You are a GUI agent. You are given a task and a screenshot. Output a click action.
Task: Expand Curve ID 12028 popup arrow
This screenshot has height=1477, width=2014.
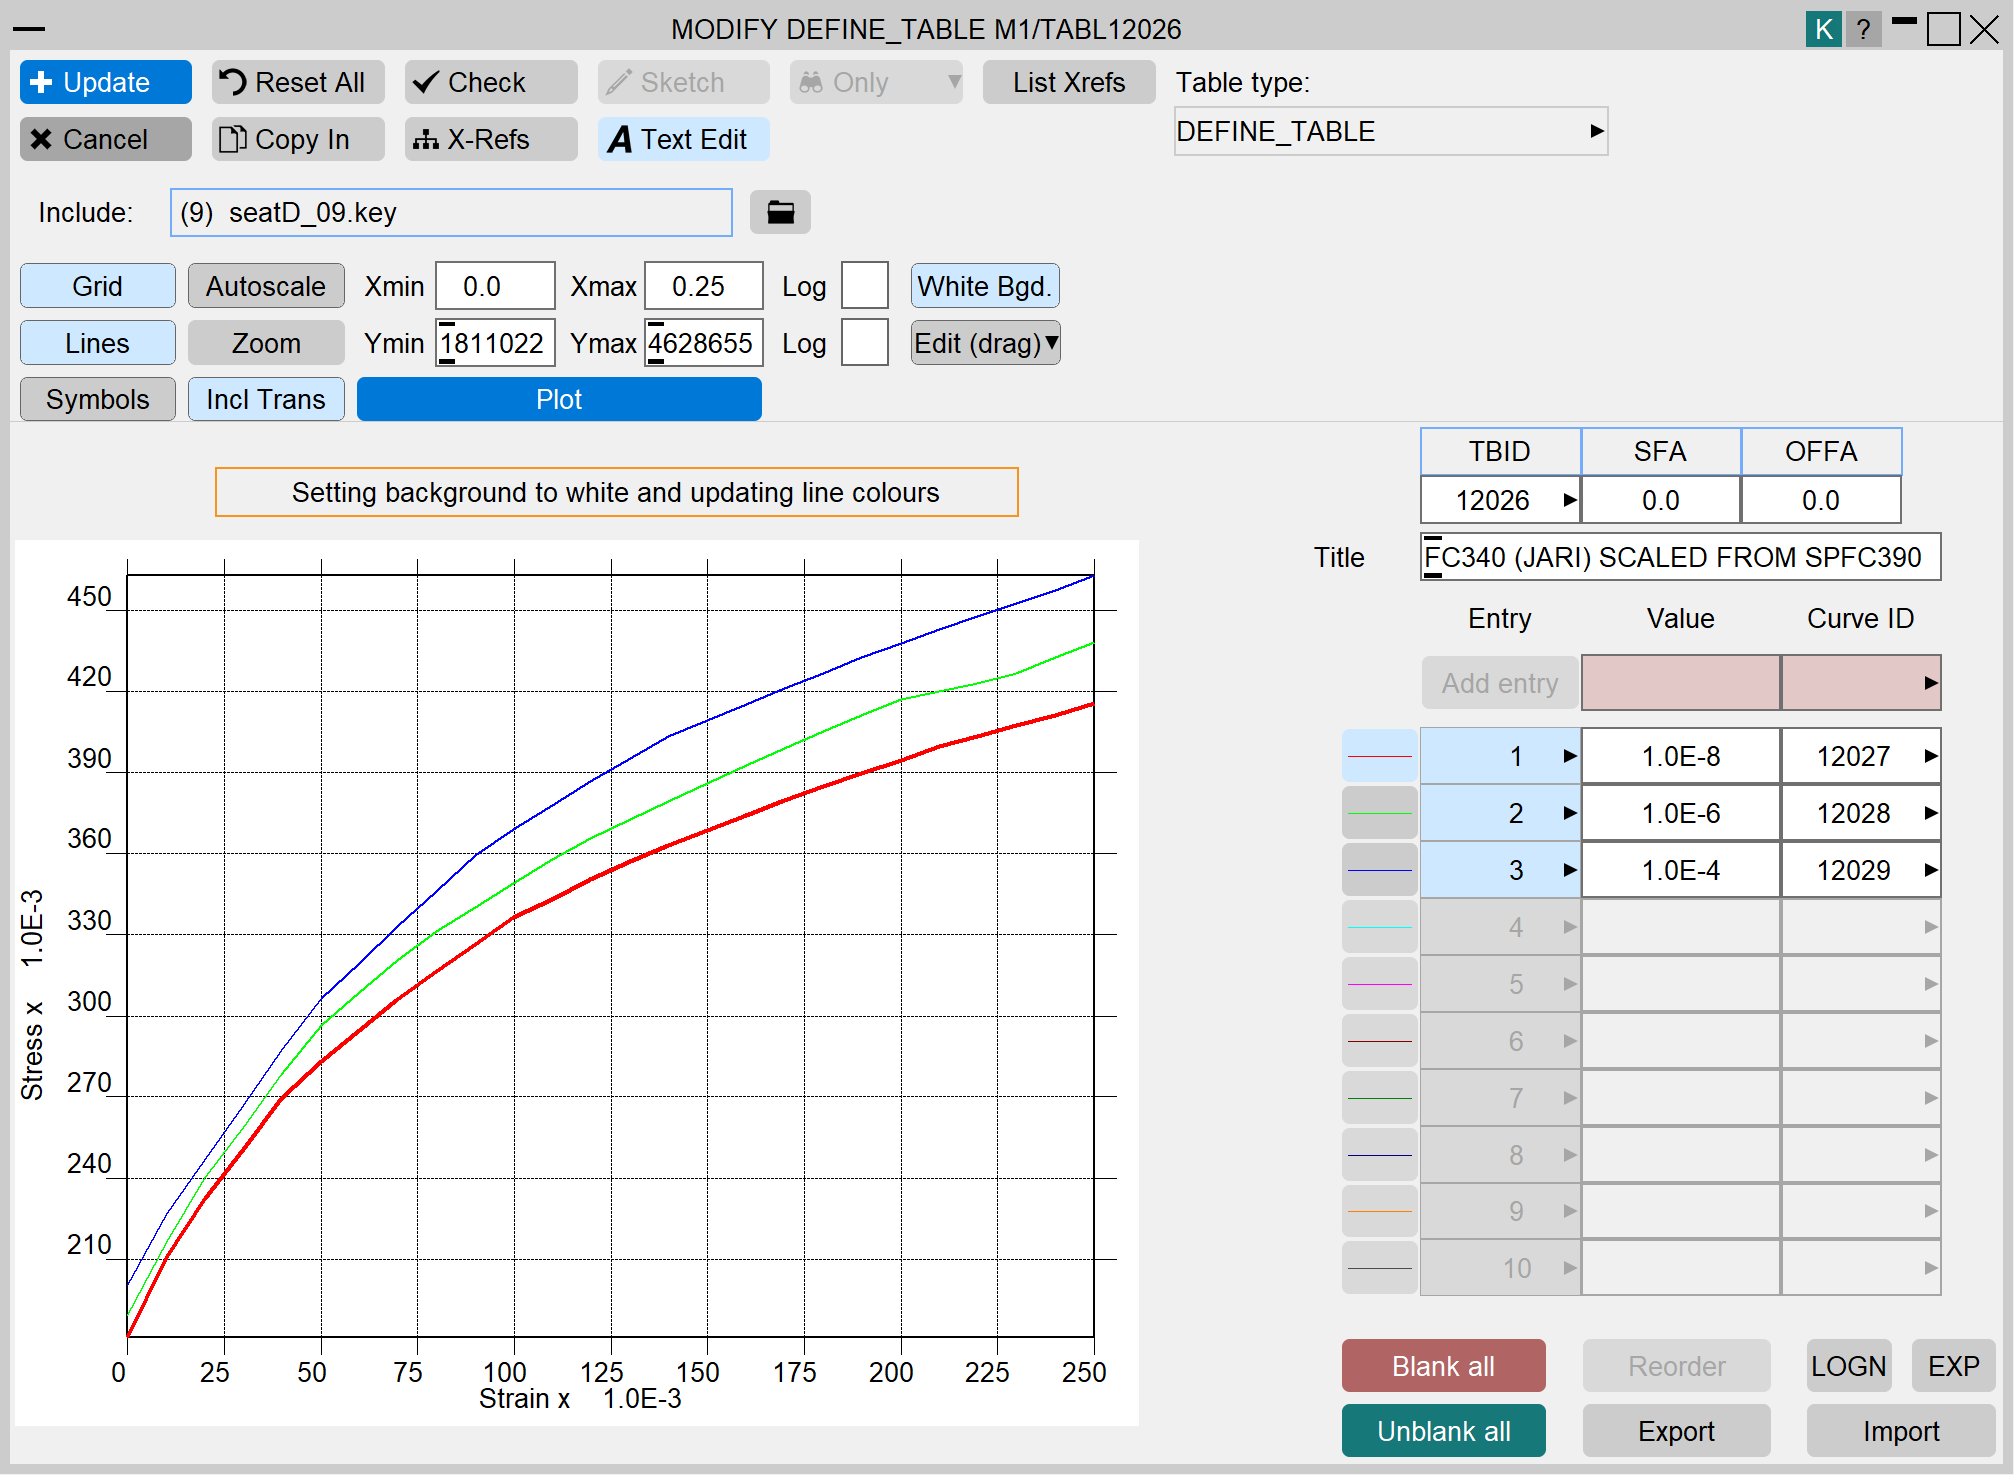click(x=1931, y=813)
